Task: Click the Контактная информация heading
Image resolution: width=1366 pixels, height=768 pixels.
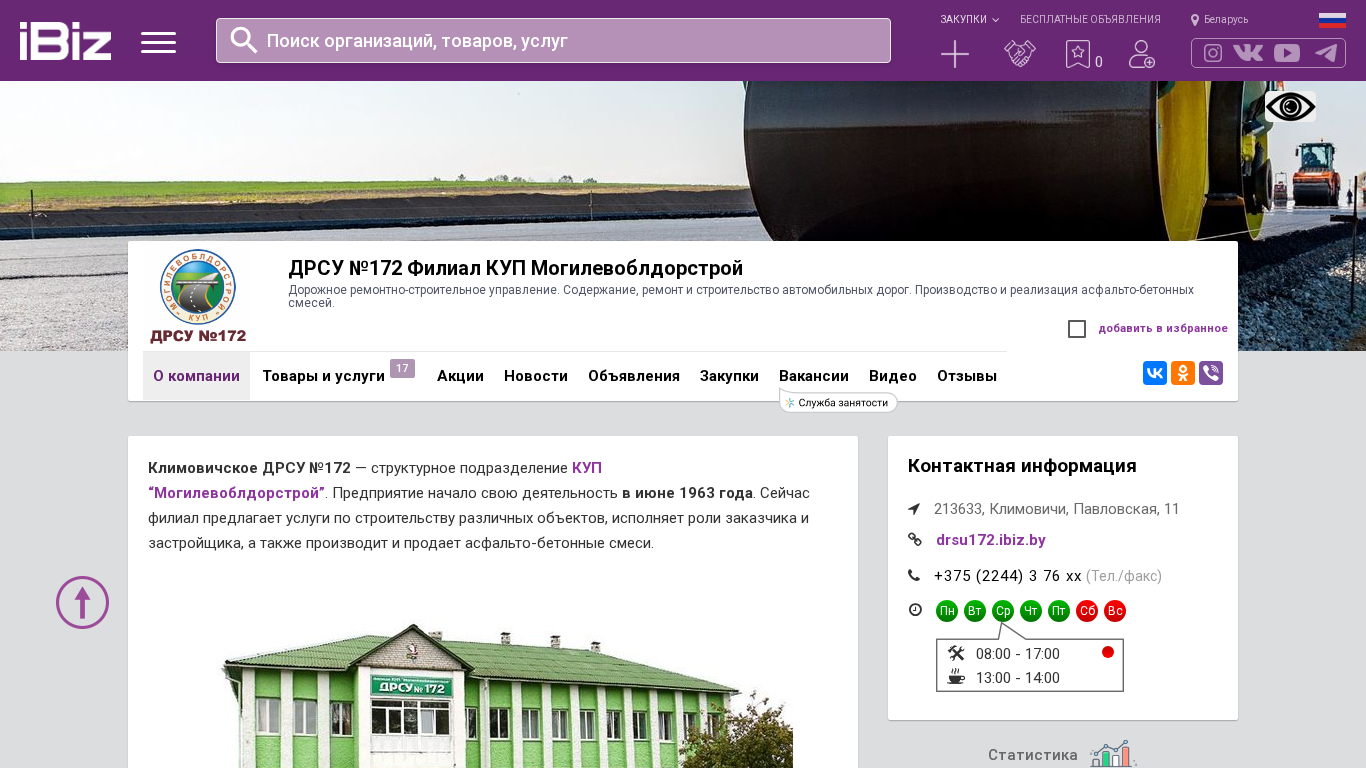Action: tap(1022, 466)
